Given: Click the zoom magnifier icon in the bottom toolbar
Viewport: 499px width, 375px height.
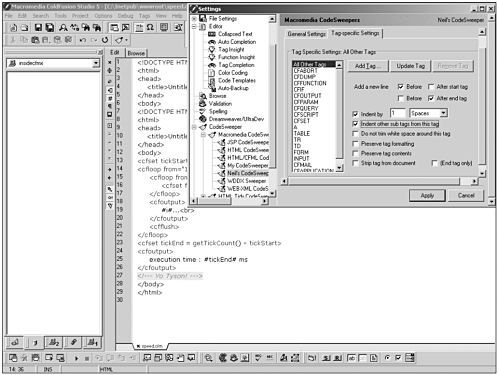Looking at the screenshot, I should [x=209, y=358].
